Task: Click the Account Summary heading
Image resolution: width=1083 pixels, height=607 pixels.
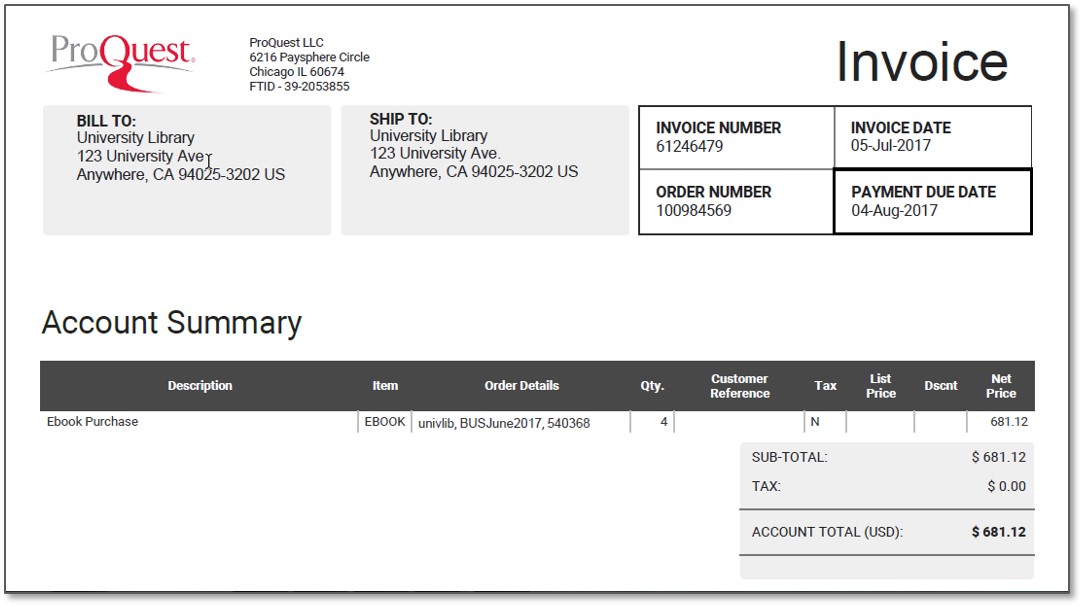Action: point(171,323)
